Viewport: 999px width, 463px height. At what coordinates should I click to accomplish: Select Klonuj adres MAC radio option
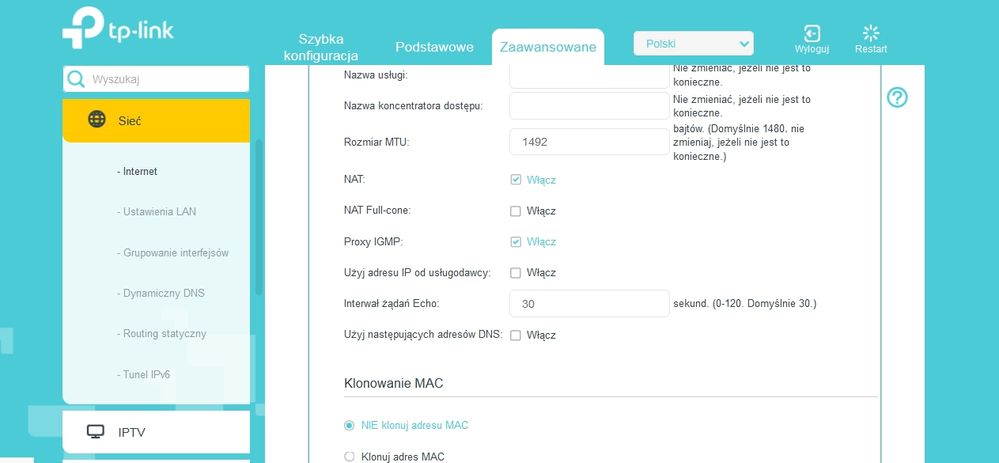pyautogui.click(x=349, y=457)
